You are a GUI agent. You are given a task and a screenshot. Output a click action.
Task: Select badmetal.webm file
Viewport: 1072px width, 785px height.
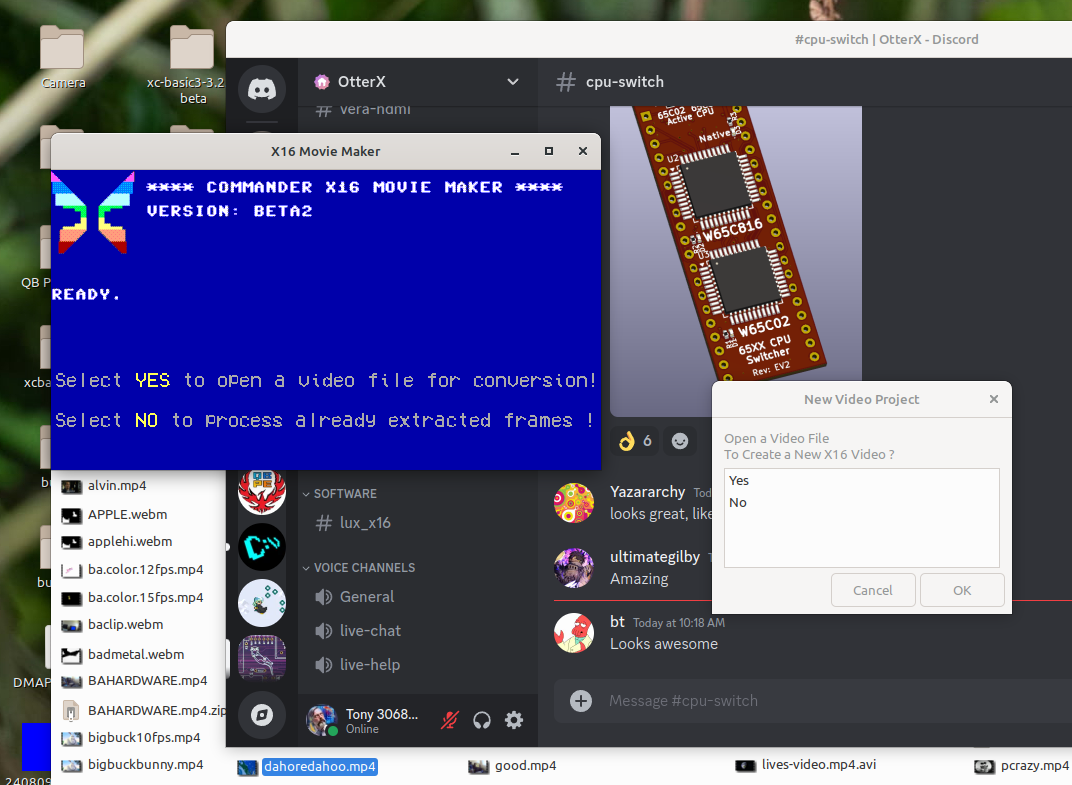pyautogui.click(x=122, y=654)
